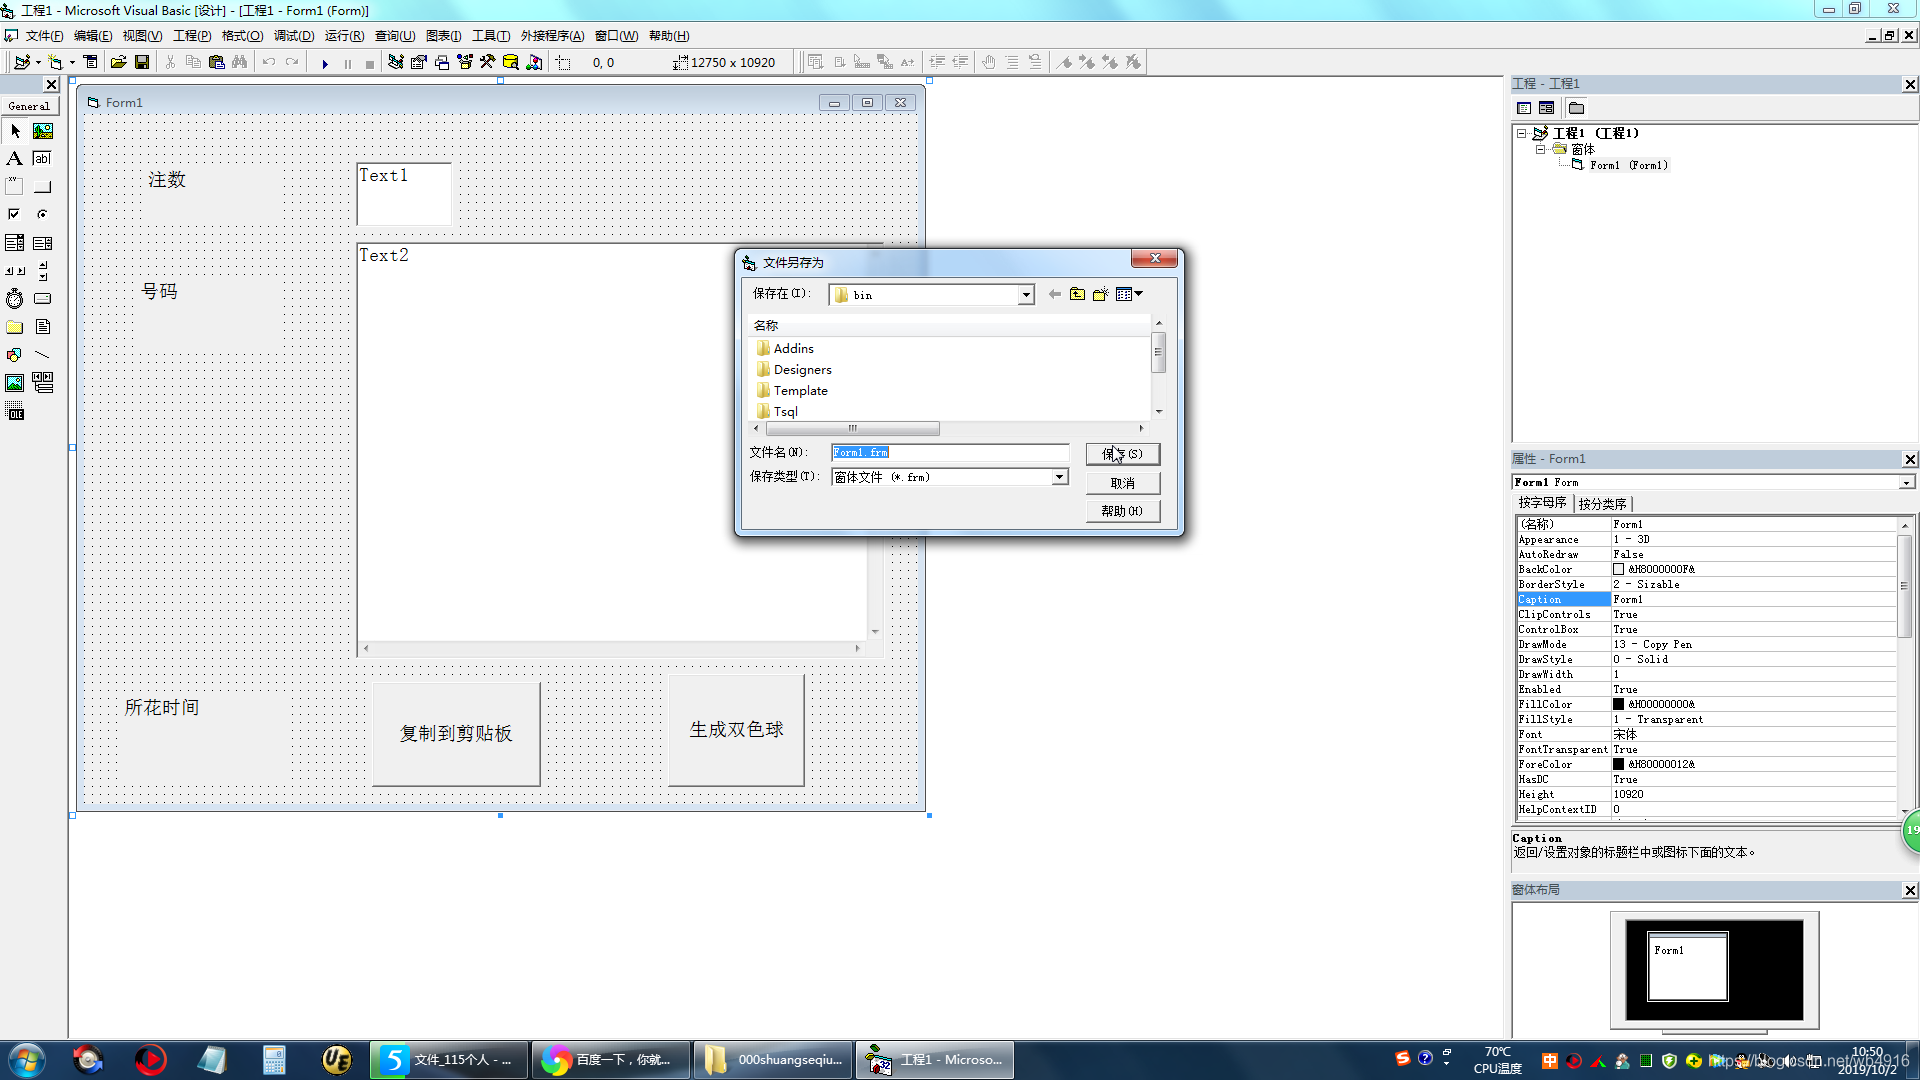This screenshot has height=1080, width=1920.
Task: Select the CheckBox control tool
Action: click(x=15, y=214)
